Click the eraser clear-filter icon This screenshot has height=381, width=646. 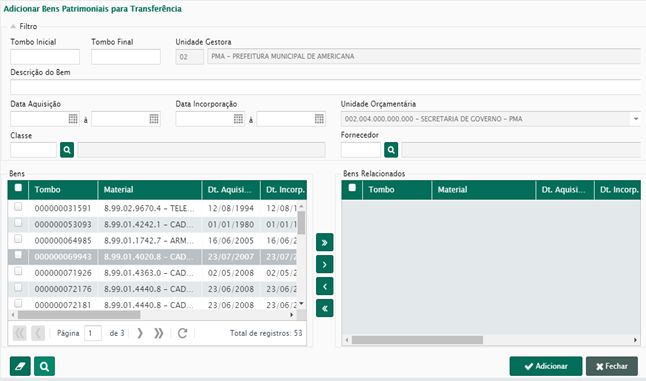click(x=20, y=366)
